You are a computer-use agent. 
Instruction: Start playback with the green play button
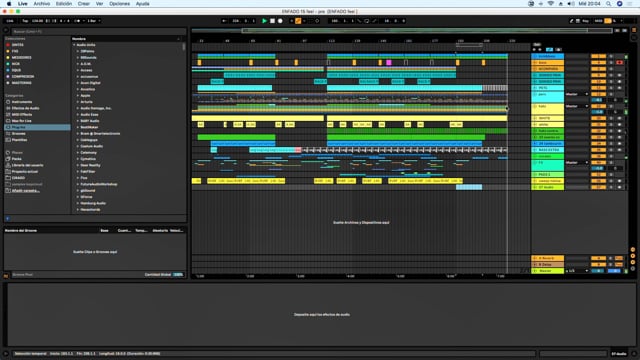click(264, 21)
